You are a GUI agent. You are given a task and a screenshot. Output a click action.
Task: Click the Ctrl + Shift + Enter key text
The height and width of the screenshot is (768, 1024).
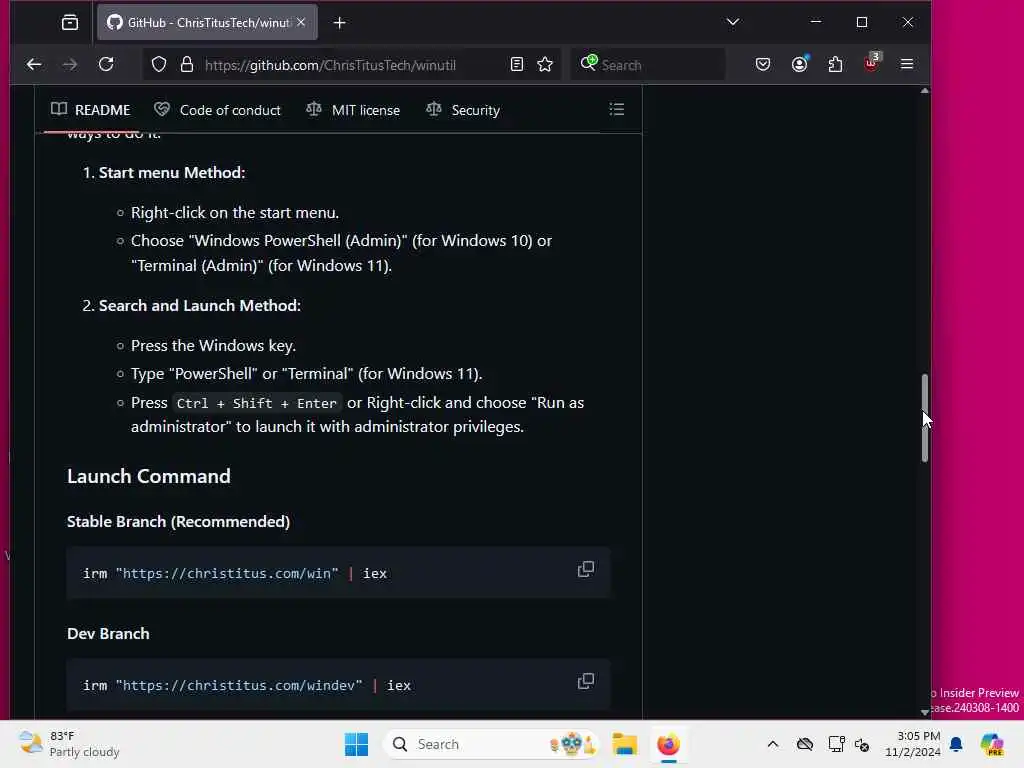(257, 404)
